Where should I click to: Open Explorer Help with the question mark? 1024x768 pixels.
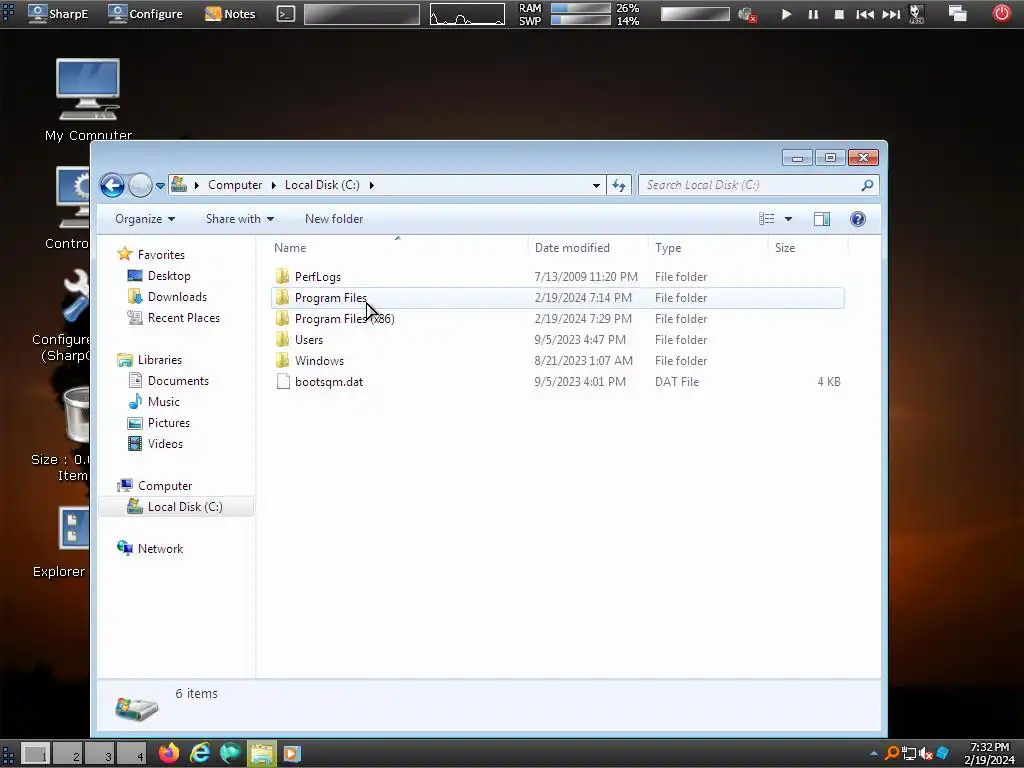coord(858,219)
